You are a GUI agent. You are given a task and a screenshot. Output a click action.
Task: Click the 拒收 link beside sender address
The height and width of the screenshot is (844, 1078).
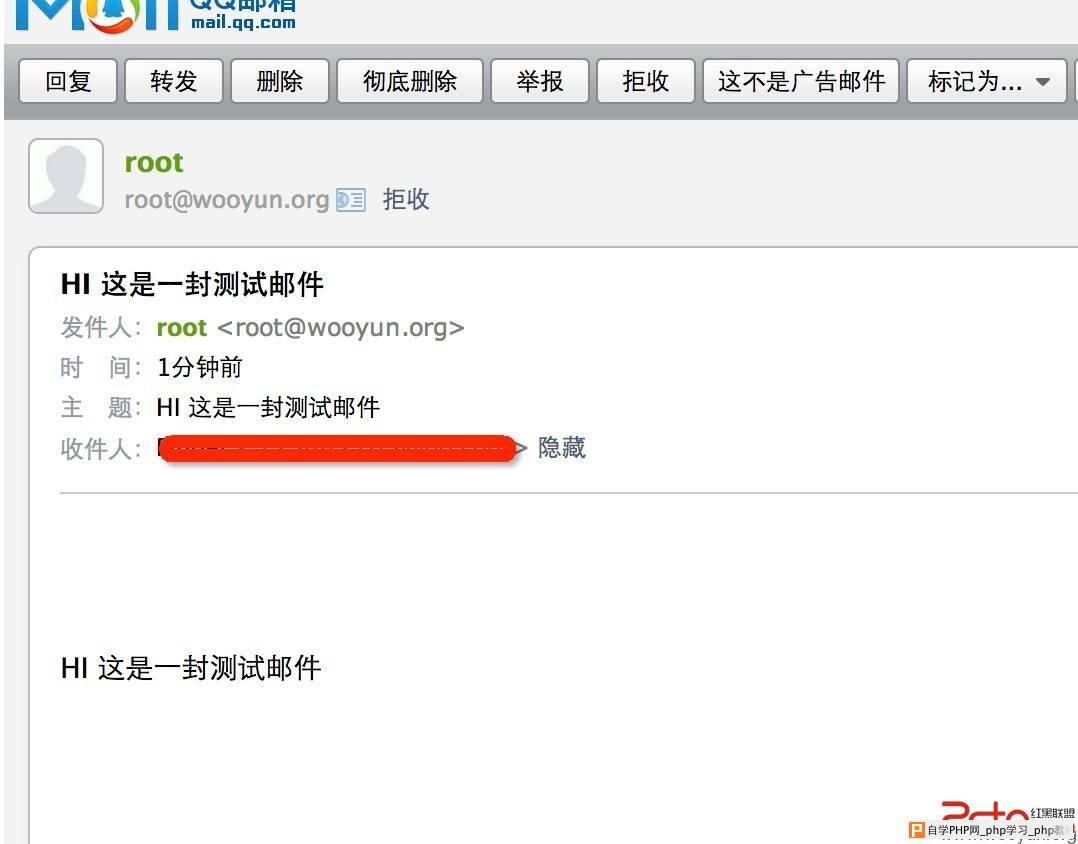click(x=406, y=199)
